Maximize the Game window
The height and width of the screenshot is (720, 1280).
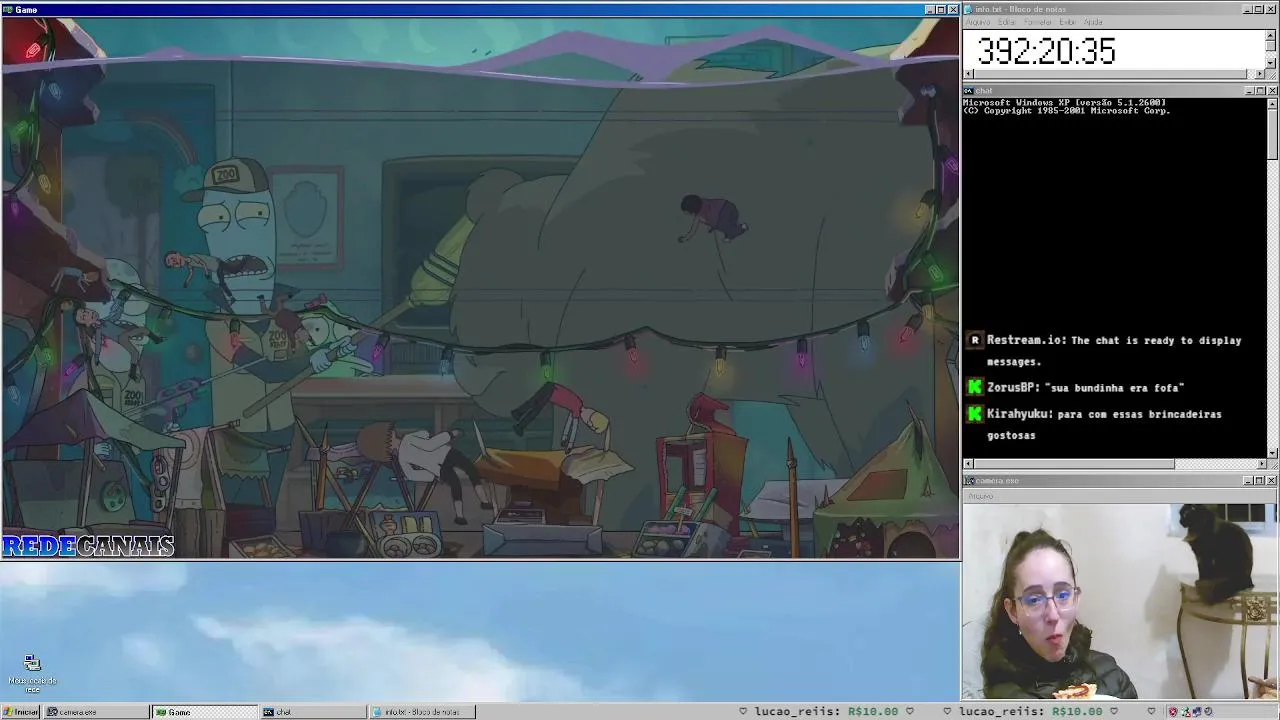point(941,10)
